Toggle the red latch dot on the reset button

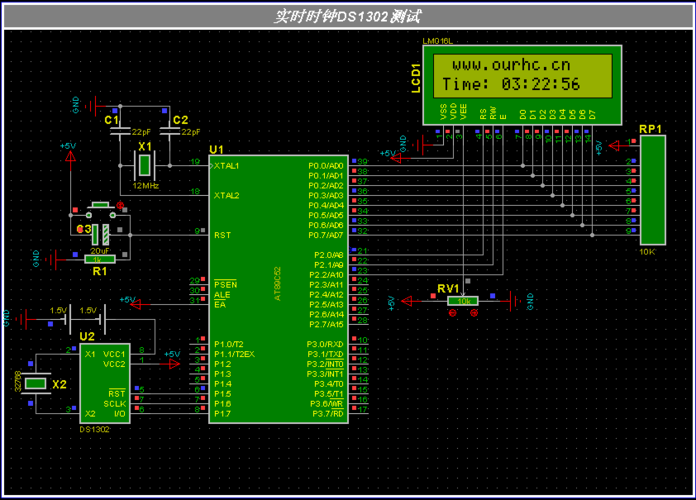coord(119,205)
